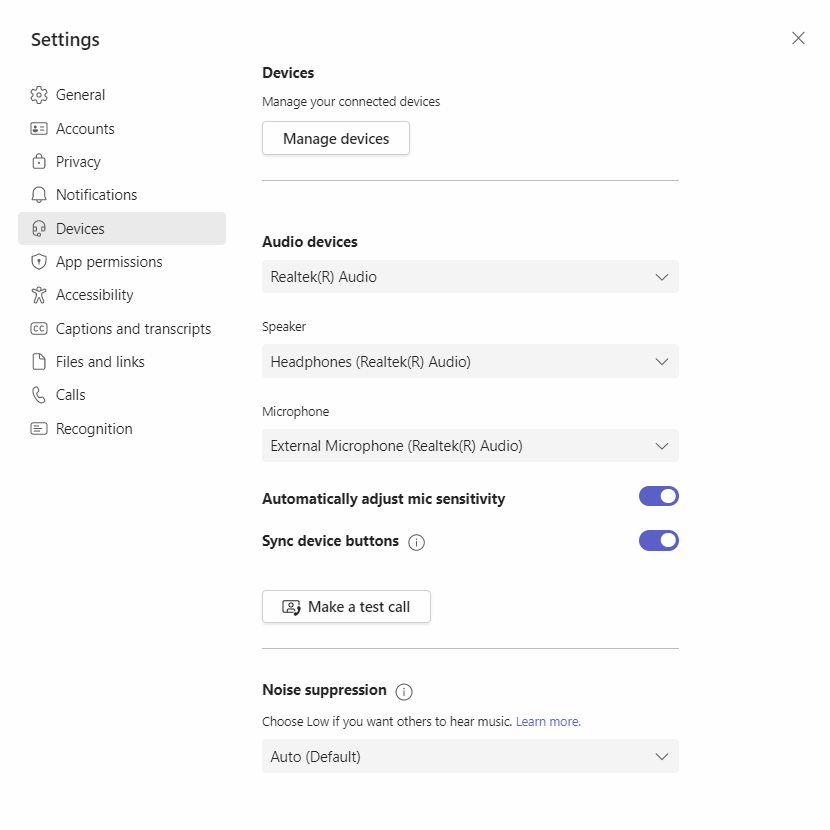
Task: Expand the Microphone selection dropdown
Action: [x=470, y=446]
